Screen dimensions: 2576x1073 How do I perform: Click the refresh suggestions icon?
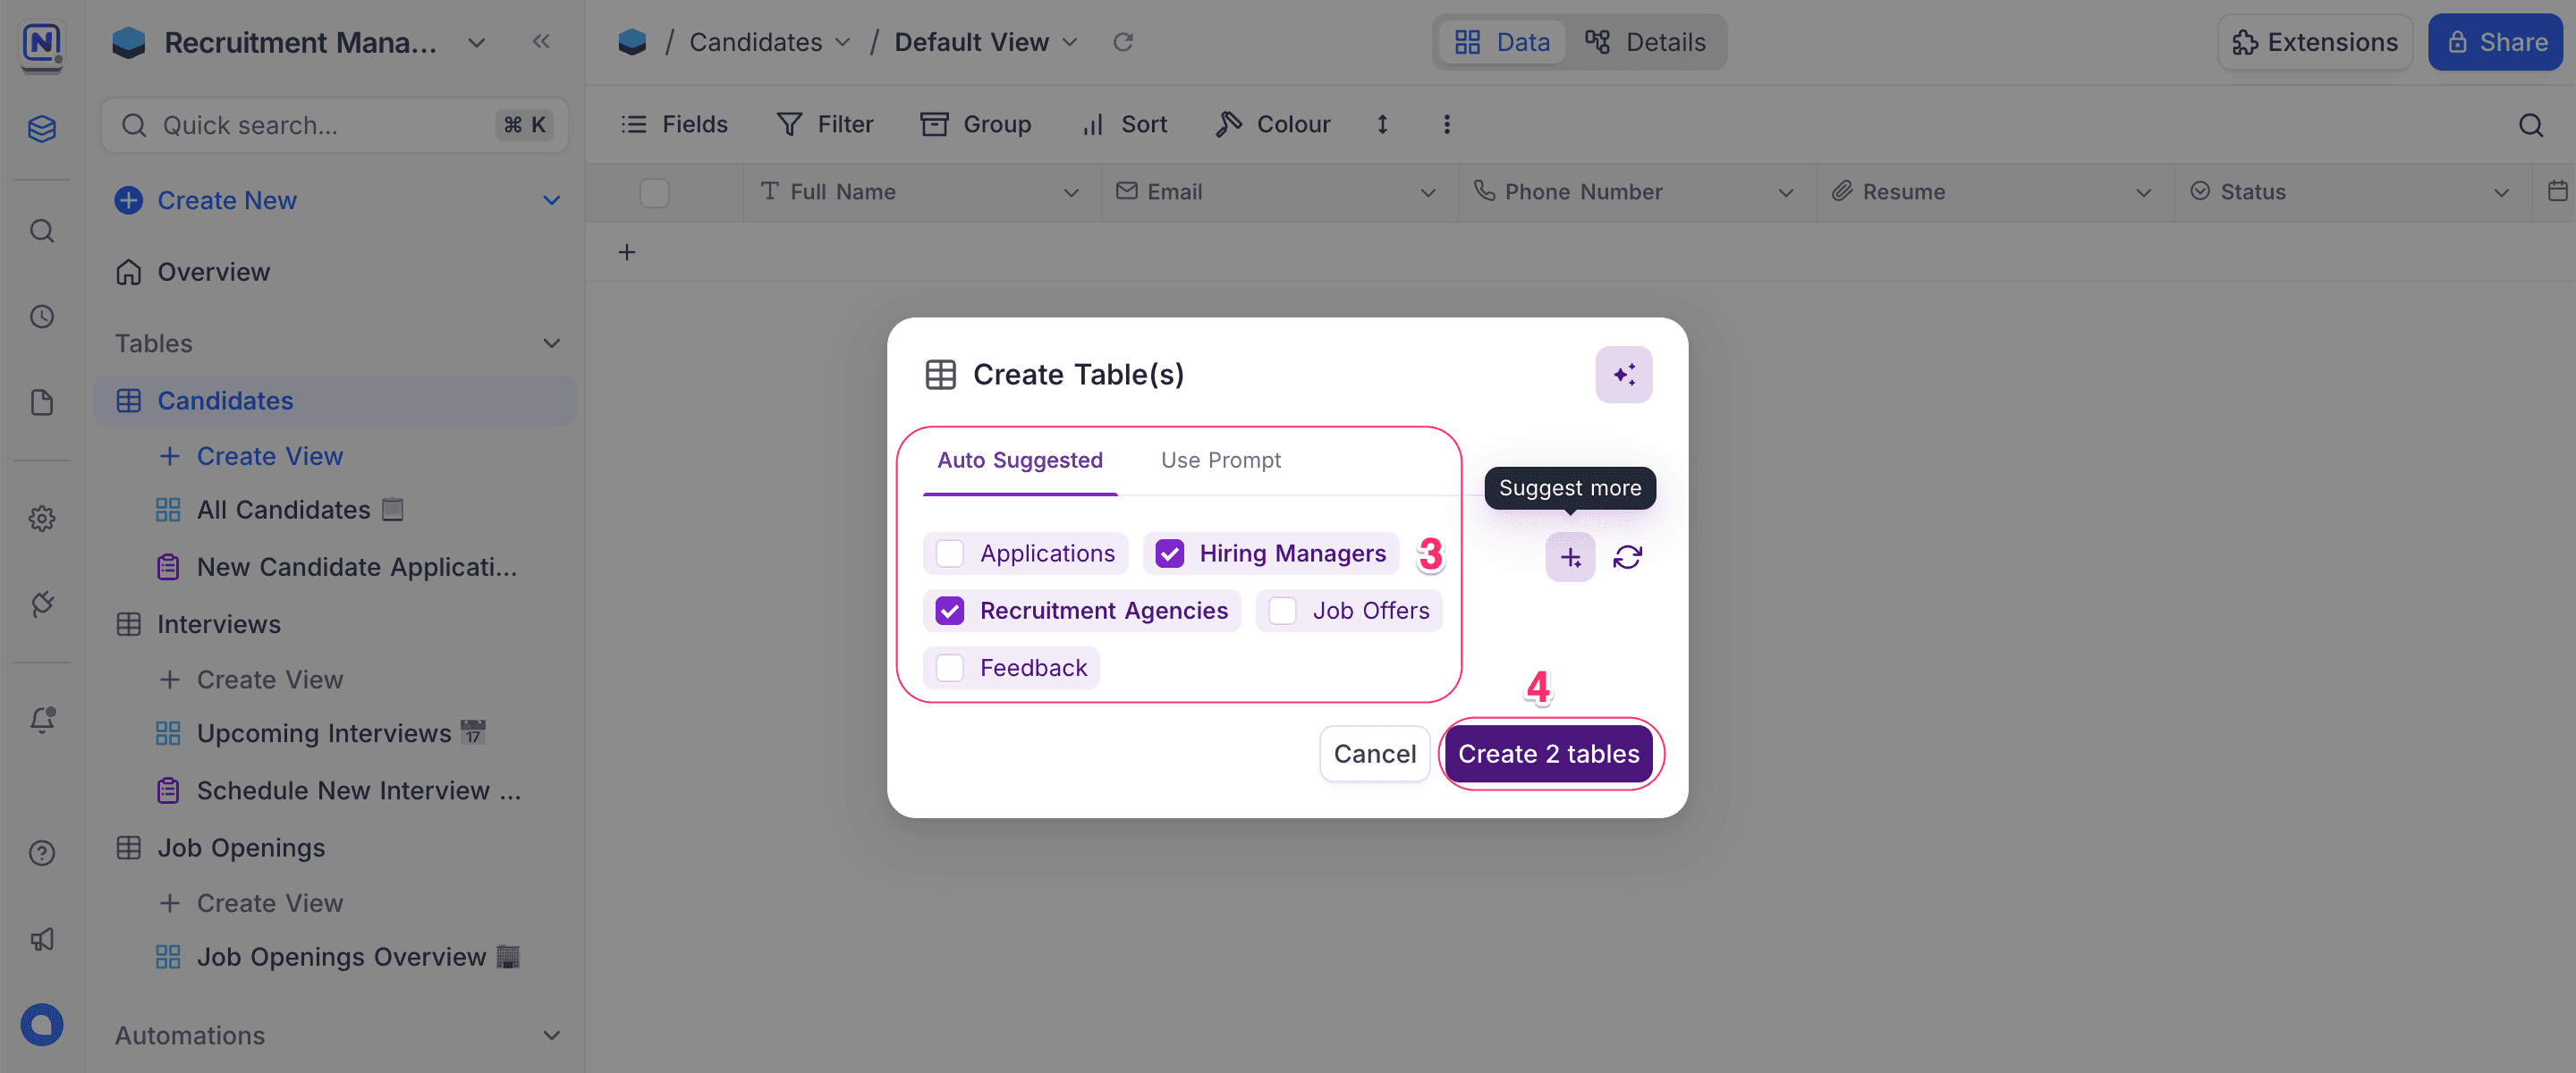(1627, 557)
